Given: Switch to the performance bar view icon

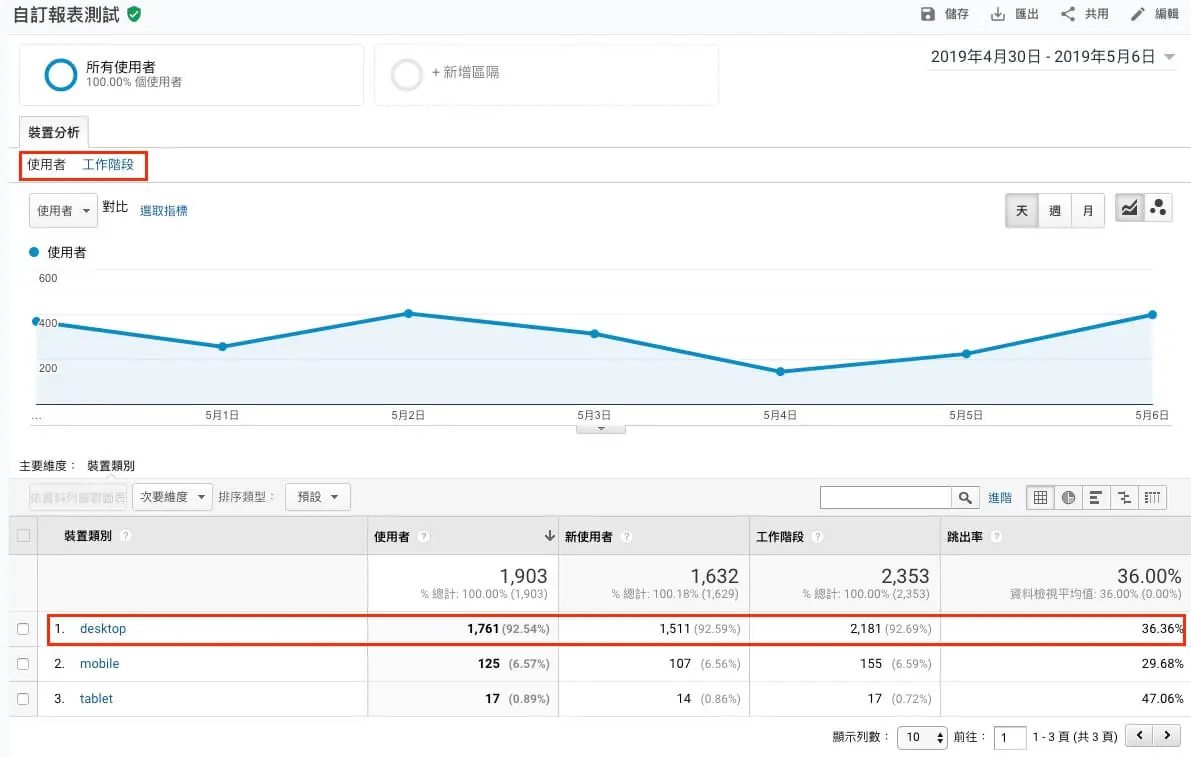Looking at the screenshot, I should tap(1096, 498).
